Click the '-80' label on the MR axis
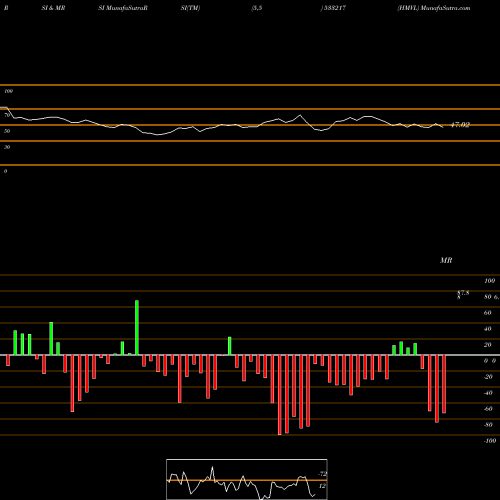500x500 pixels. pyautogui.click(x=488, y=425)
